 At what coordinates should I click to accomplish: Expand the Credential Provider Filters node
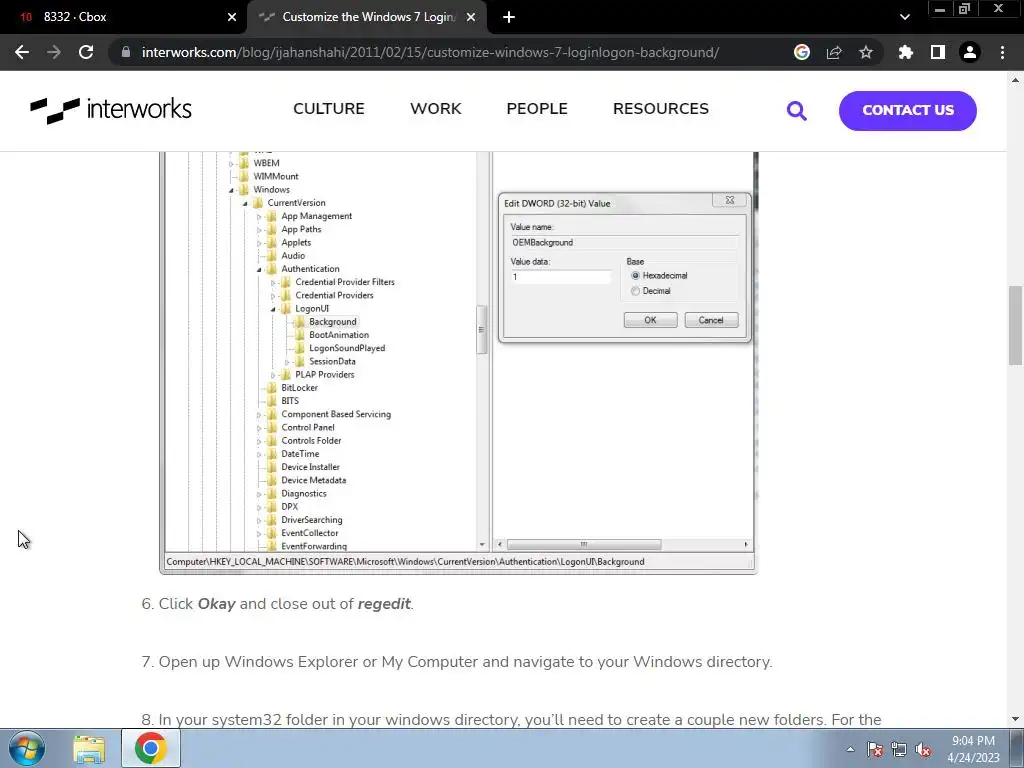click(x=274, y=283)
